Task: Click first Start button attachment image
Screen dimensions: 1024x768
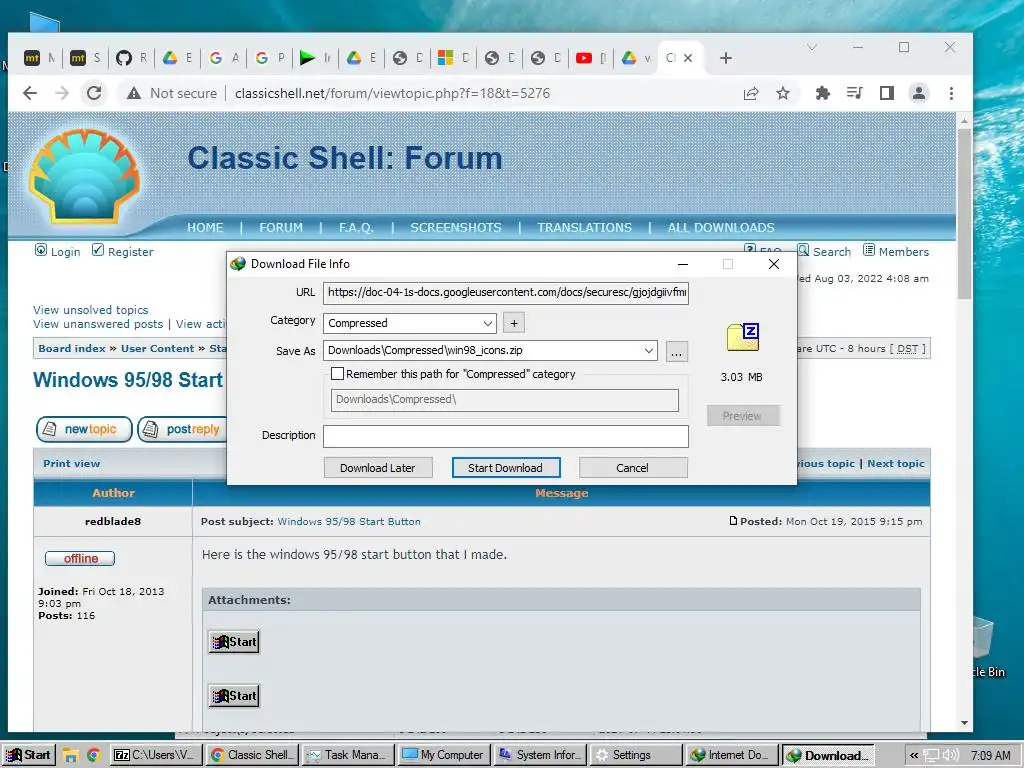Action: click(234, 642)
